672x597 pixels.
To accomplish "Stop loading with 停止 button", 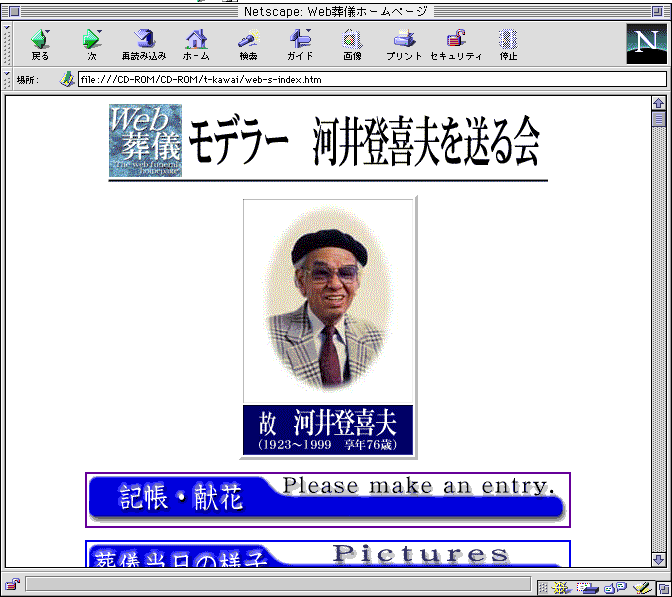I will (x=508, y=44).
